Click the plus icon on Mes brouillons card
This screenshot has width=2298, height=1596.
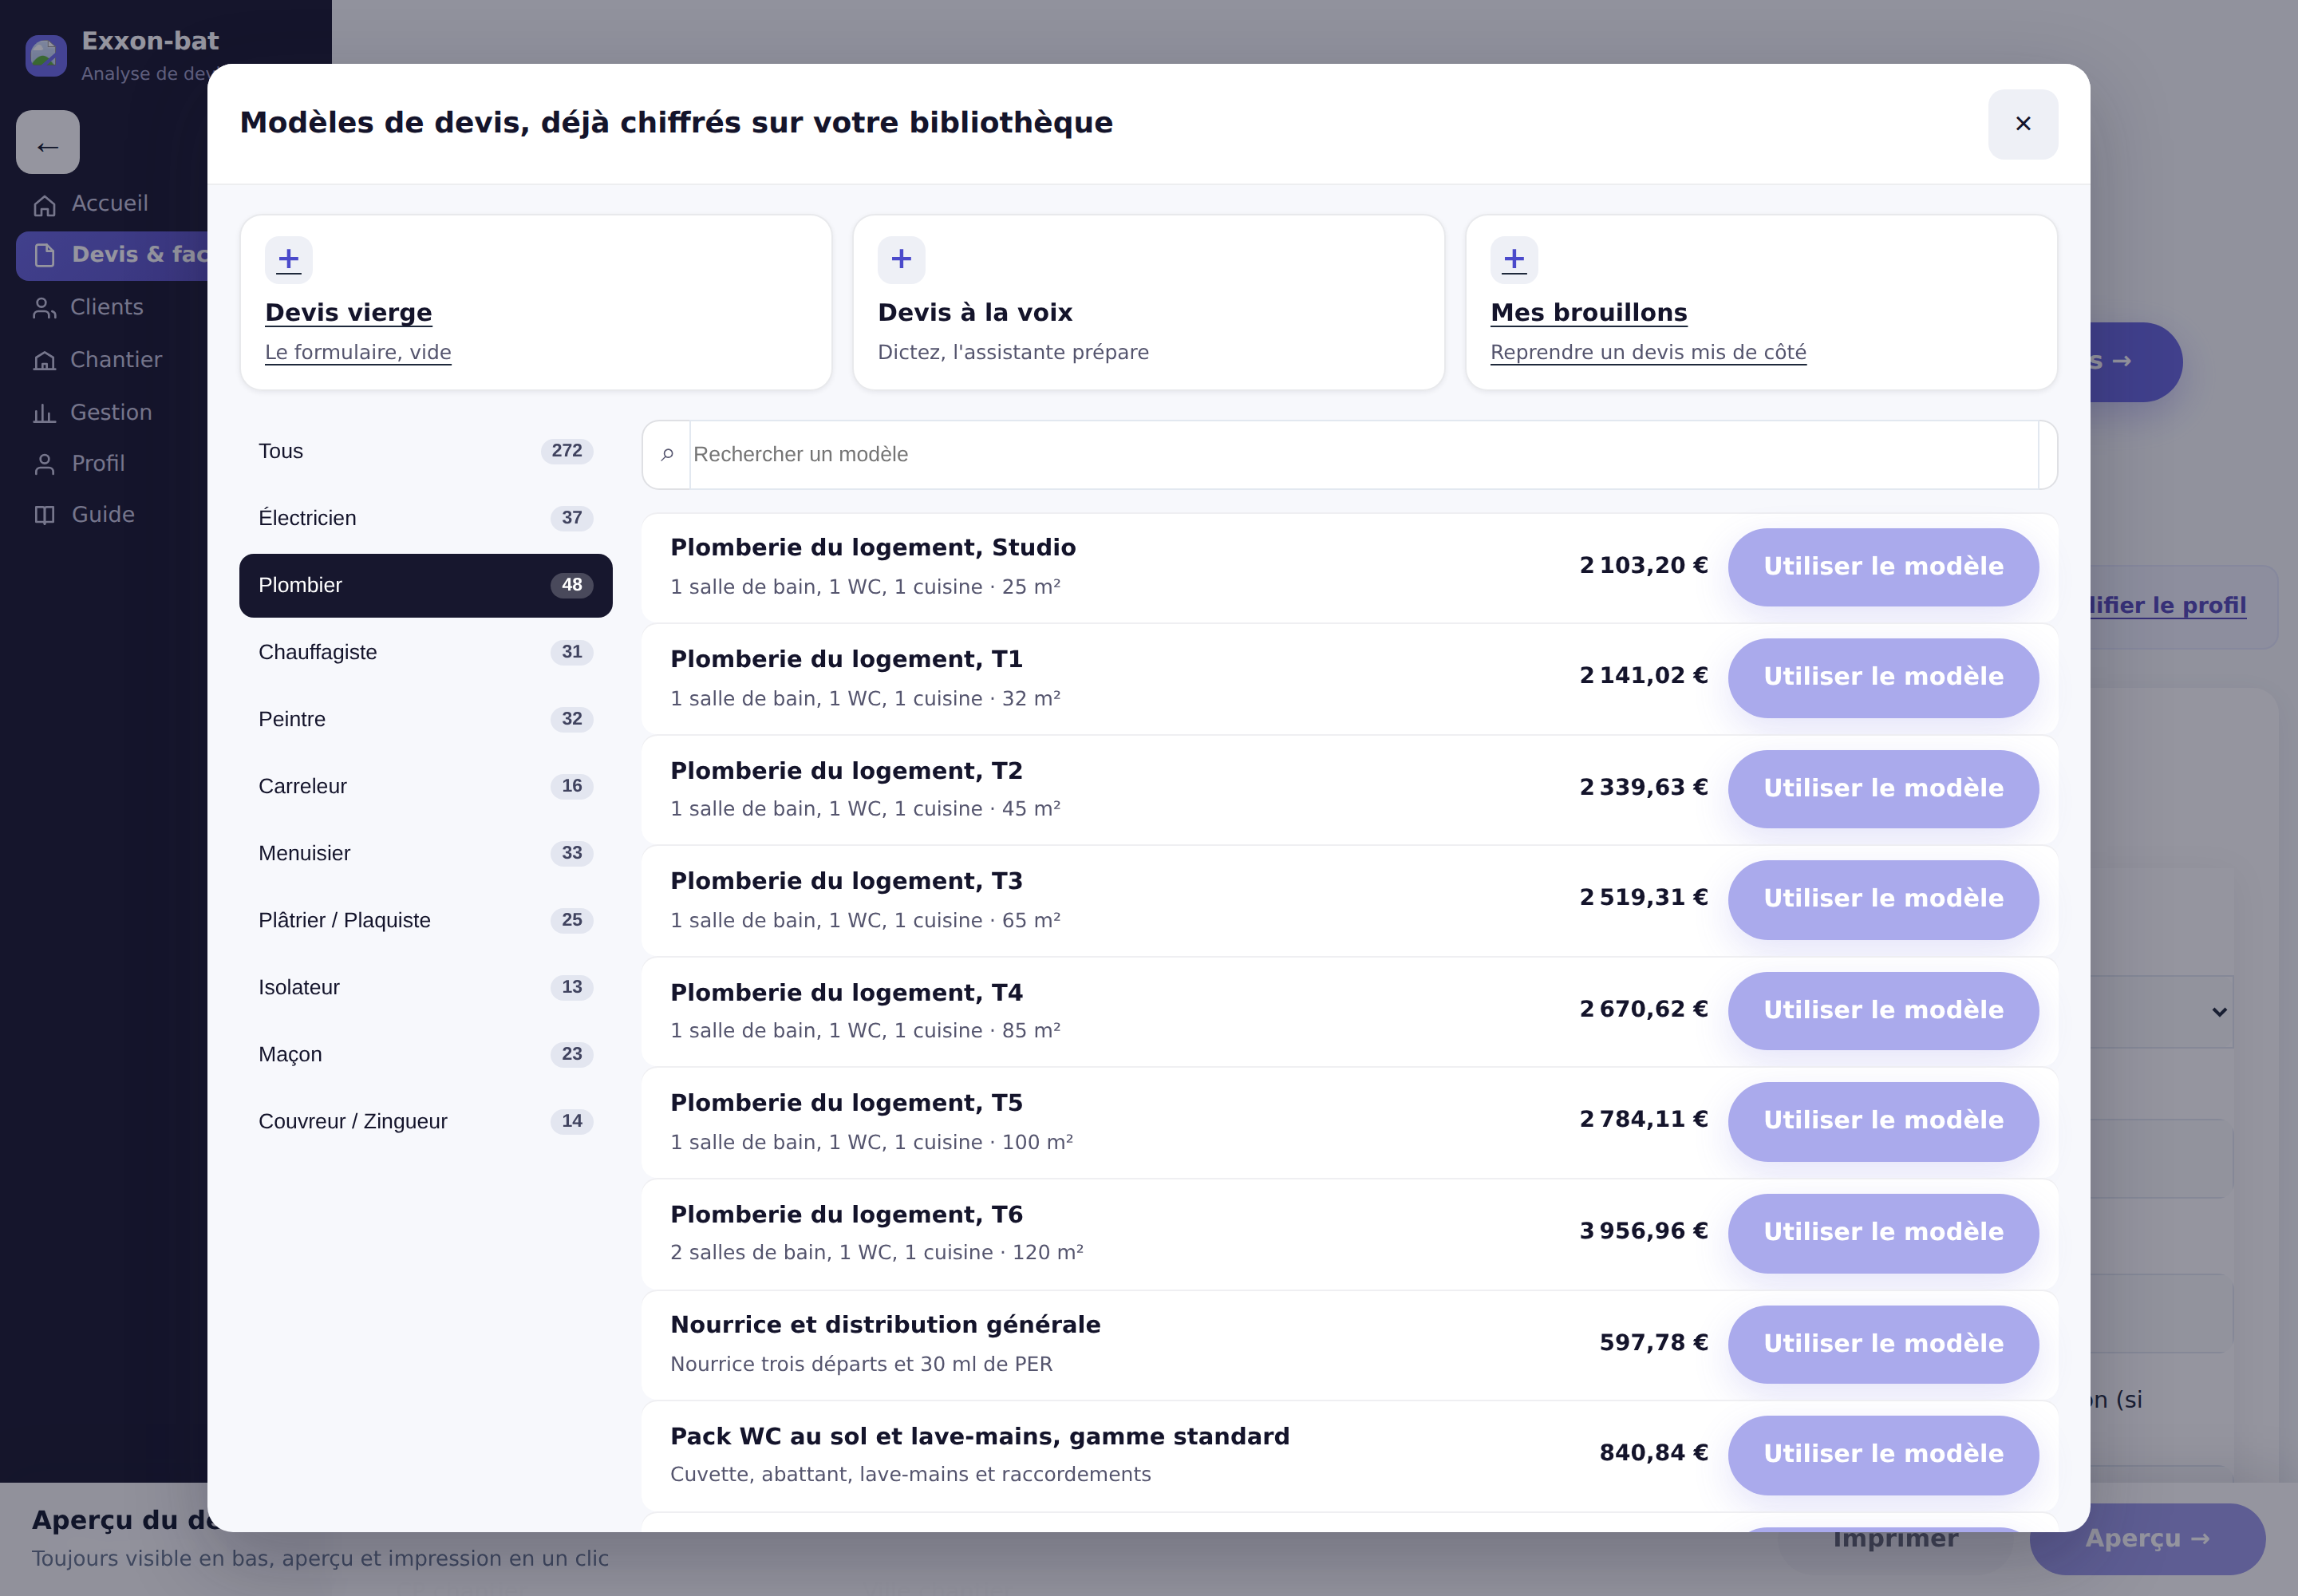pyautogui.click(x=1514, y=260)
